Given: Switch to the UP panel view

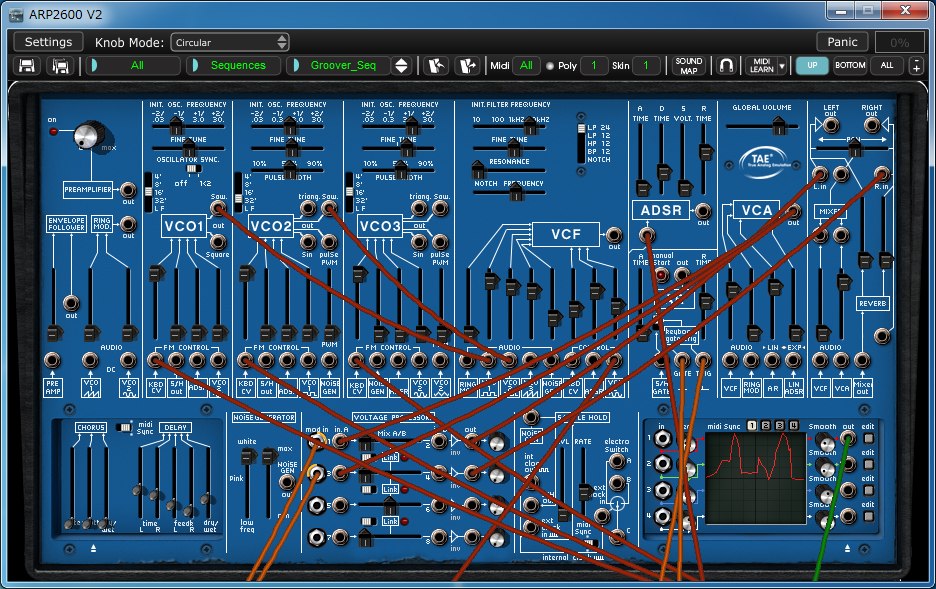Looking at the screenshot, I should point(812,66).
